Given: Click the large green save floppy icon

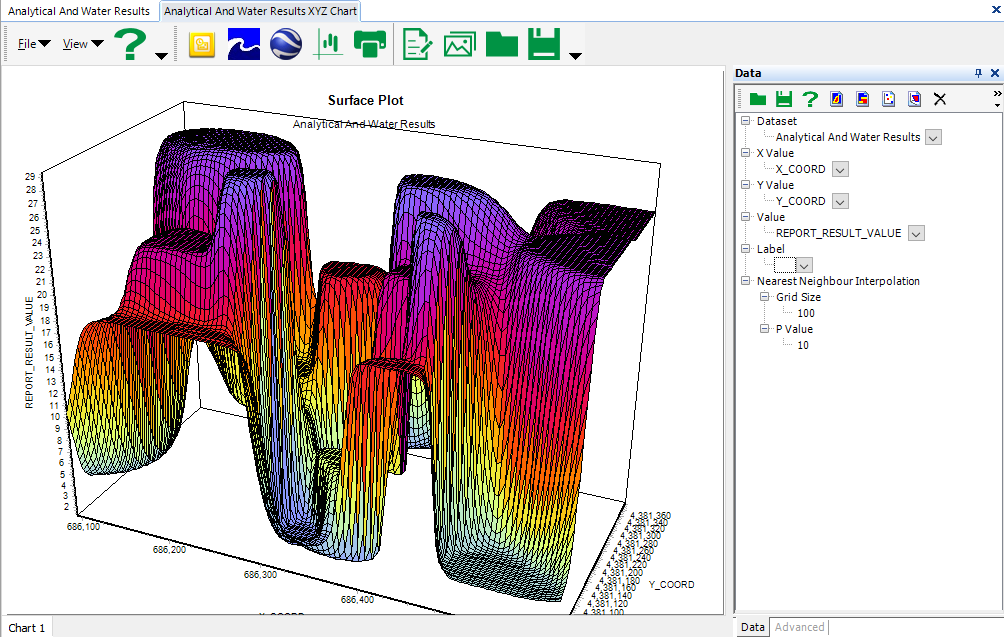Looking at the screenshot, I should [x=543, y=44].
